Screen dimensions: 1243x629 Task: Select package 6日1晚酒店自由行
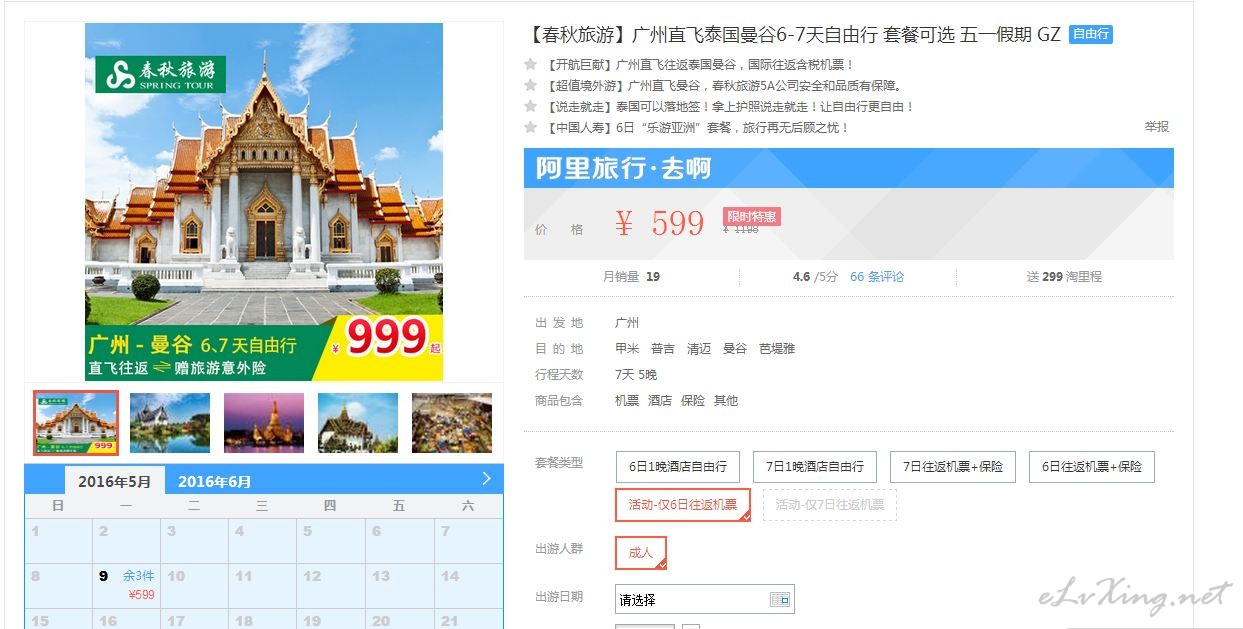[x=678, y=467]
